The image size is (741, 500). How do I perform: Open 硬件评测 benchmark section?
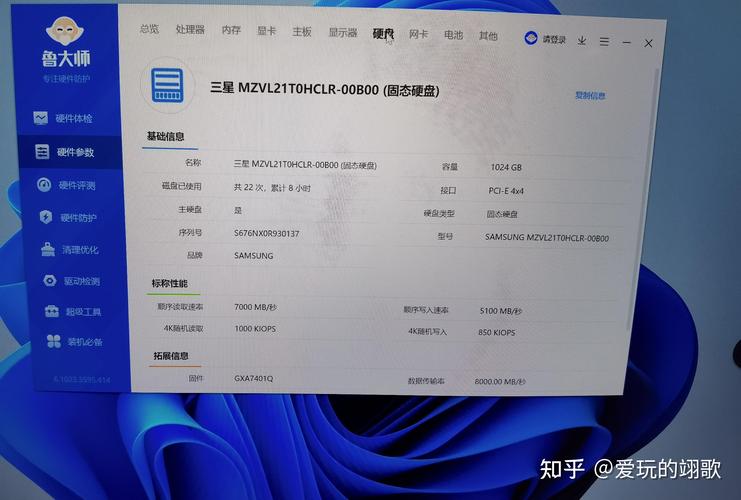[x=66, y=185]
